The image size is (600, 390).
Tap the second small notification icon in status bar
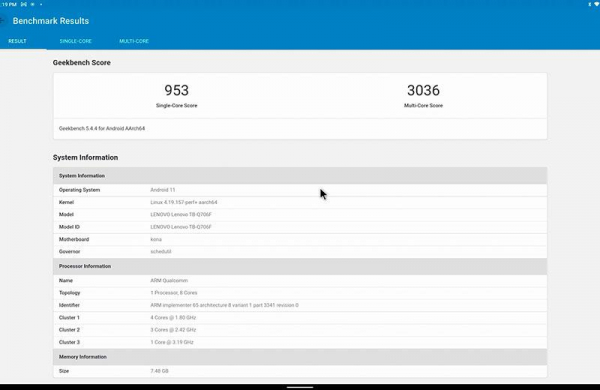coord(33,4)
